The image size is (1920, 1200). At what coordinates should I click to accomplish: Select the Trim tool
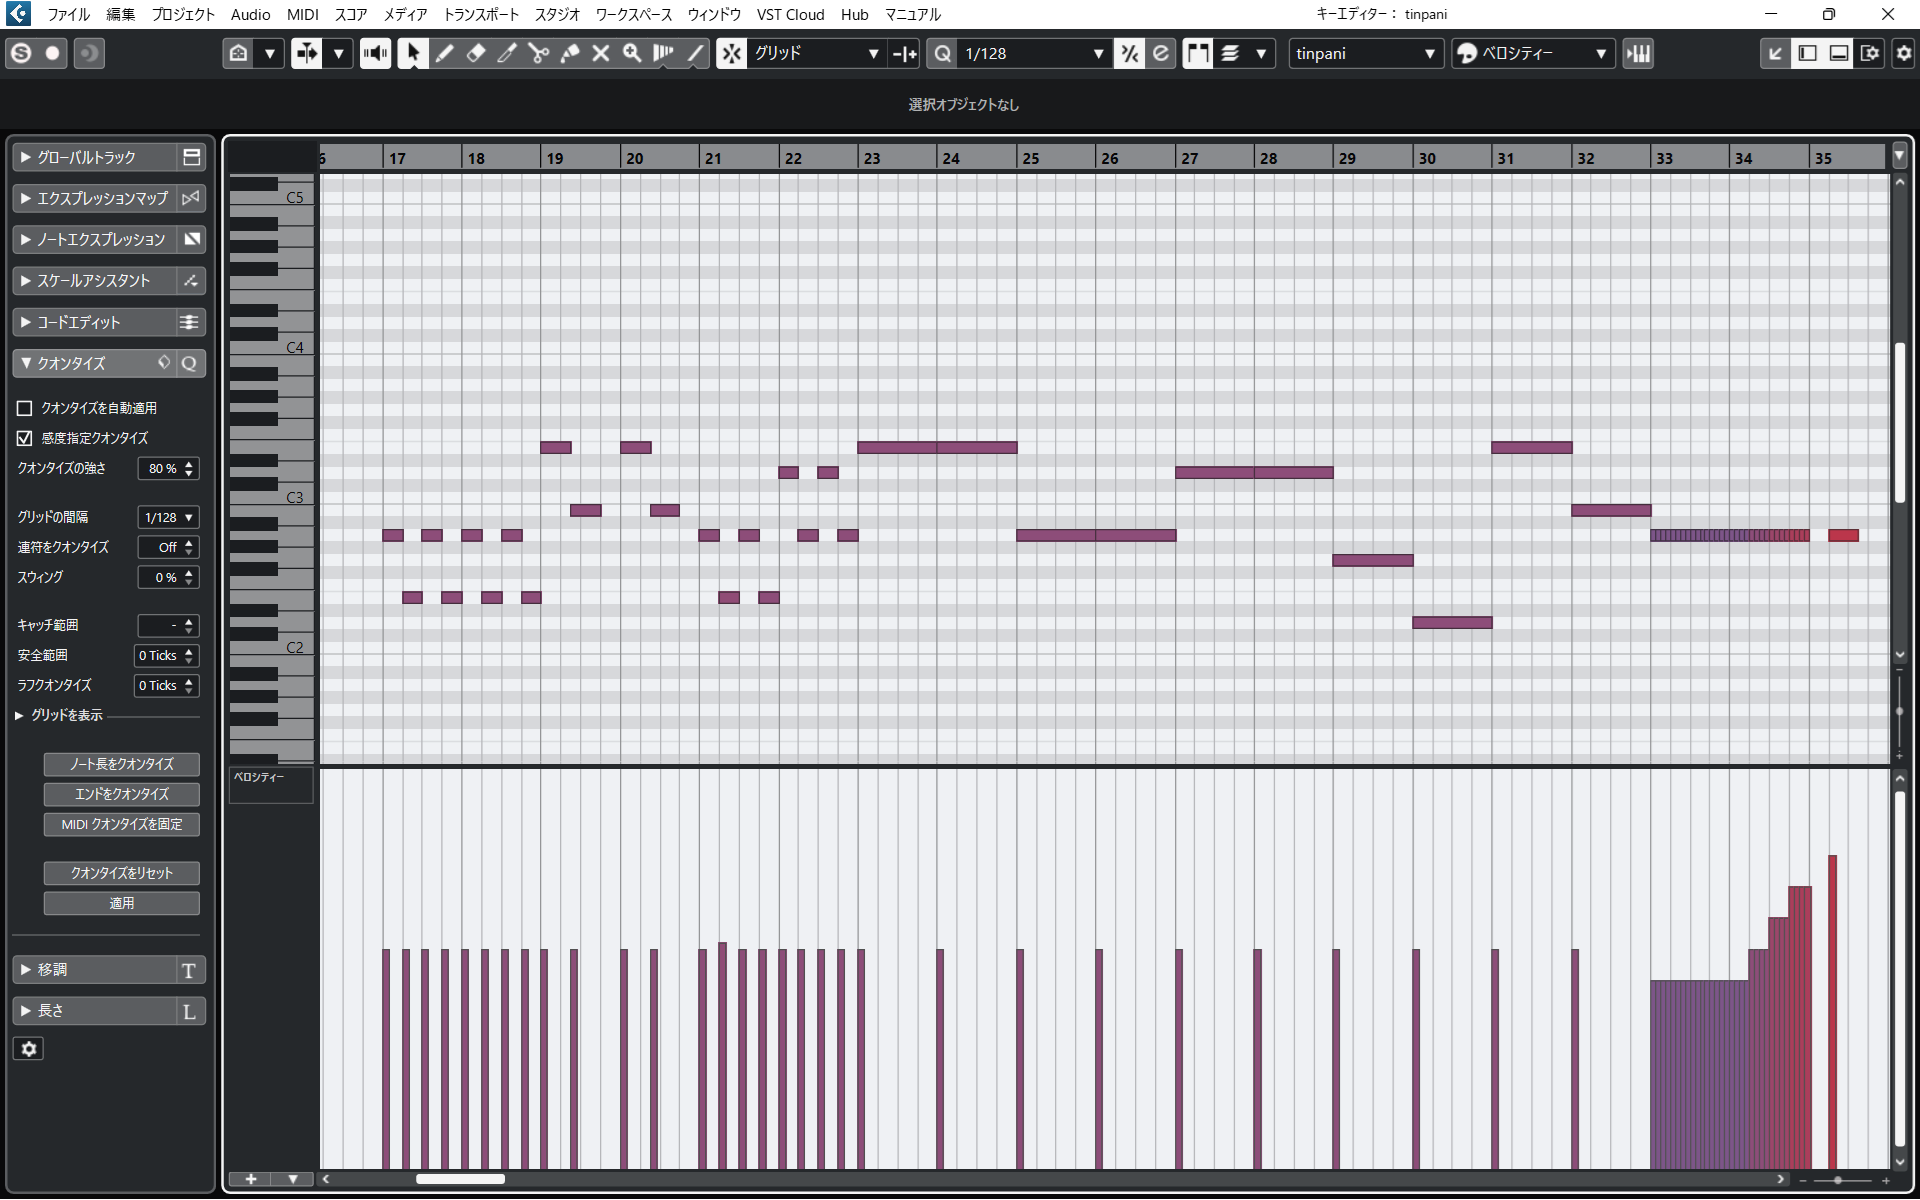(507, 54)
